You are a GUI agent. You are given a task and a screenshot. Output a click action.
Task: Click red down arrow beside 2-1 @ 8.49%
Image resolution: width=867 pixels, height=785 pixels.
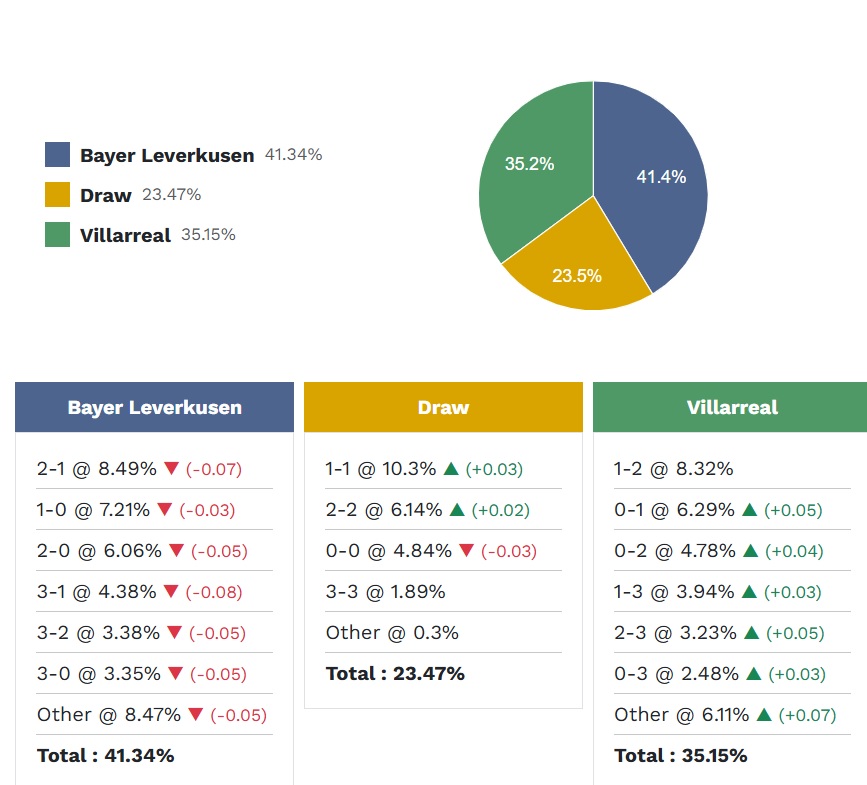[171, 469]
